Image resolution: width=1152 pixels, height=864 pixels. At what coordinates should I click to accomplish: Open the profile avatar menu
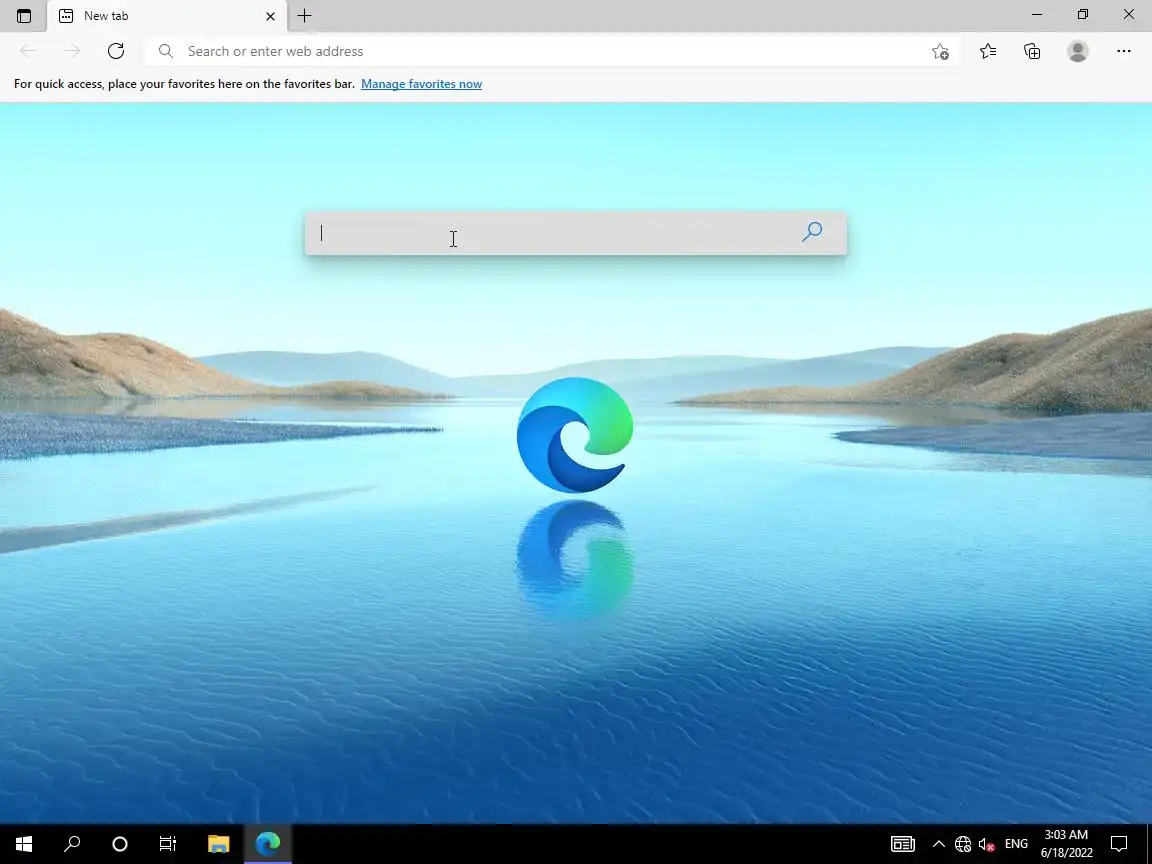pyautogui.click(x=1078, y=51)
